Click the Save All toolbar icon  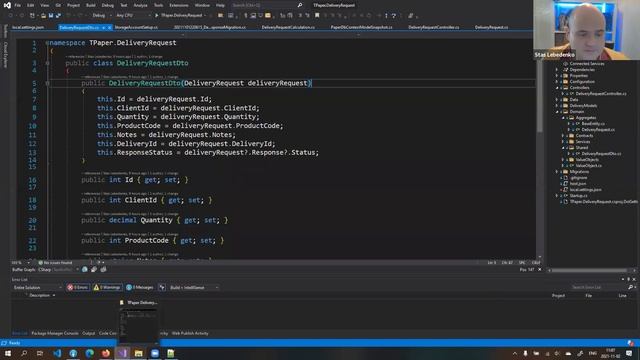coord(58,16)
